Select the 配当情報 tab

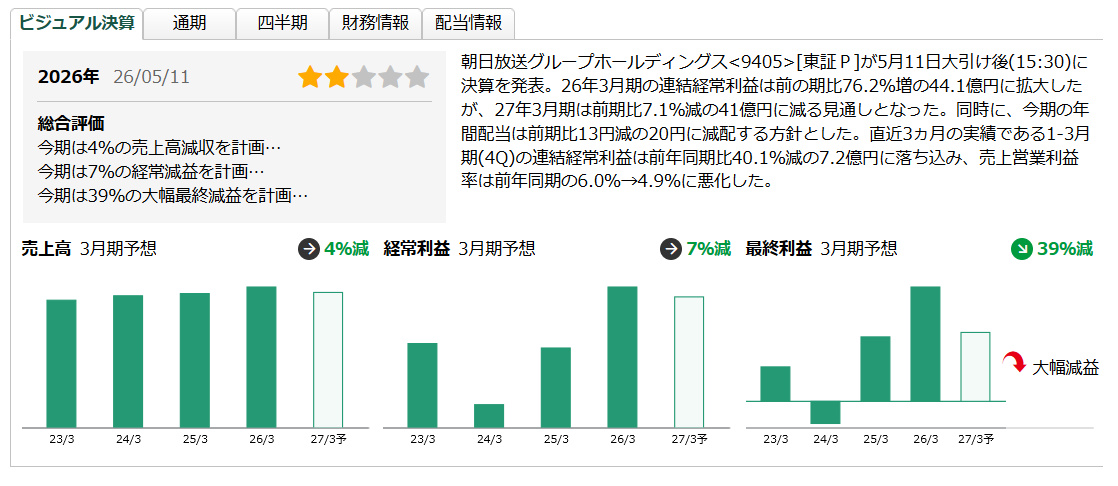468,23
